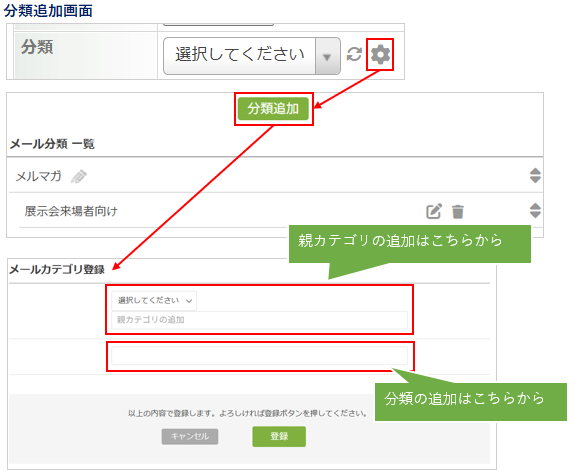The height and width of the screenshot is (473, 577).
Task: Open the gear settings icon beside 分類
Action: [x=380, y=54]
